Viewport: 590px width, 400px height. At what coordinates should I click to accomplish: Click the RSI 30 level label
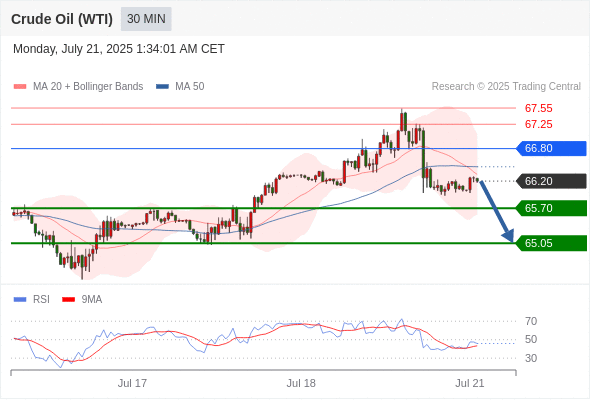(531, 358)
